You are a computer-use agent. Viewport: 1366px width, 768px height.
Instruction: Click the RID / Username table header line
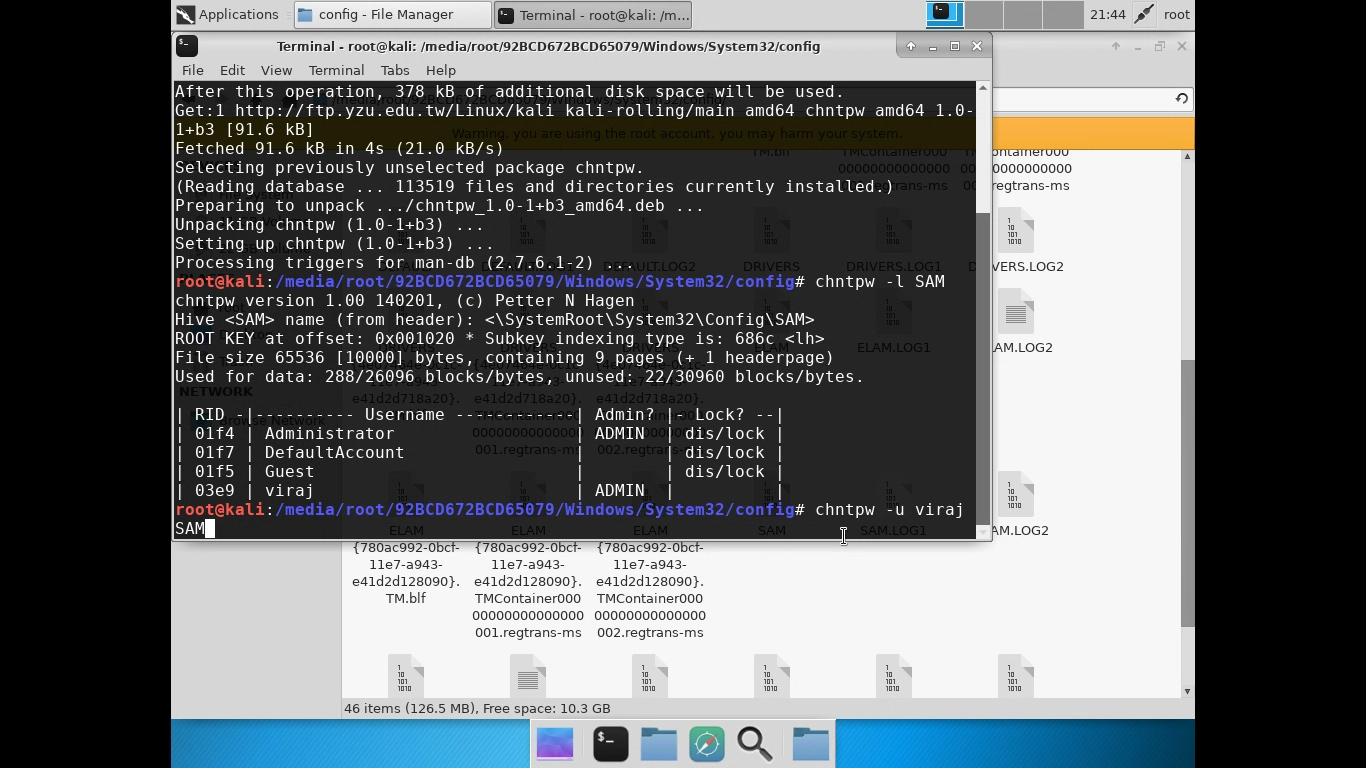click(x=479, y=414)
